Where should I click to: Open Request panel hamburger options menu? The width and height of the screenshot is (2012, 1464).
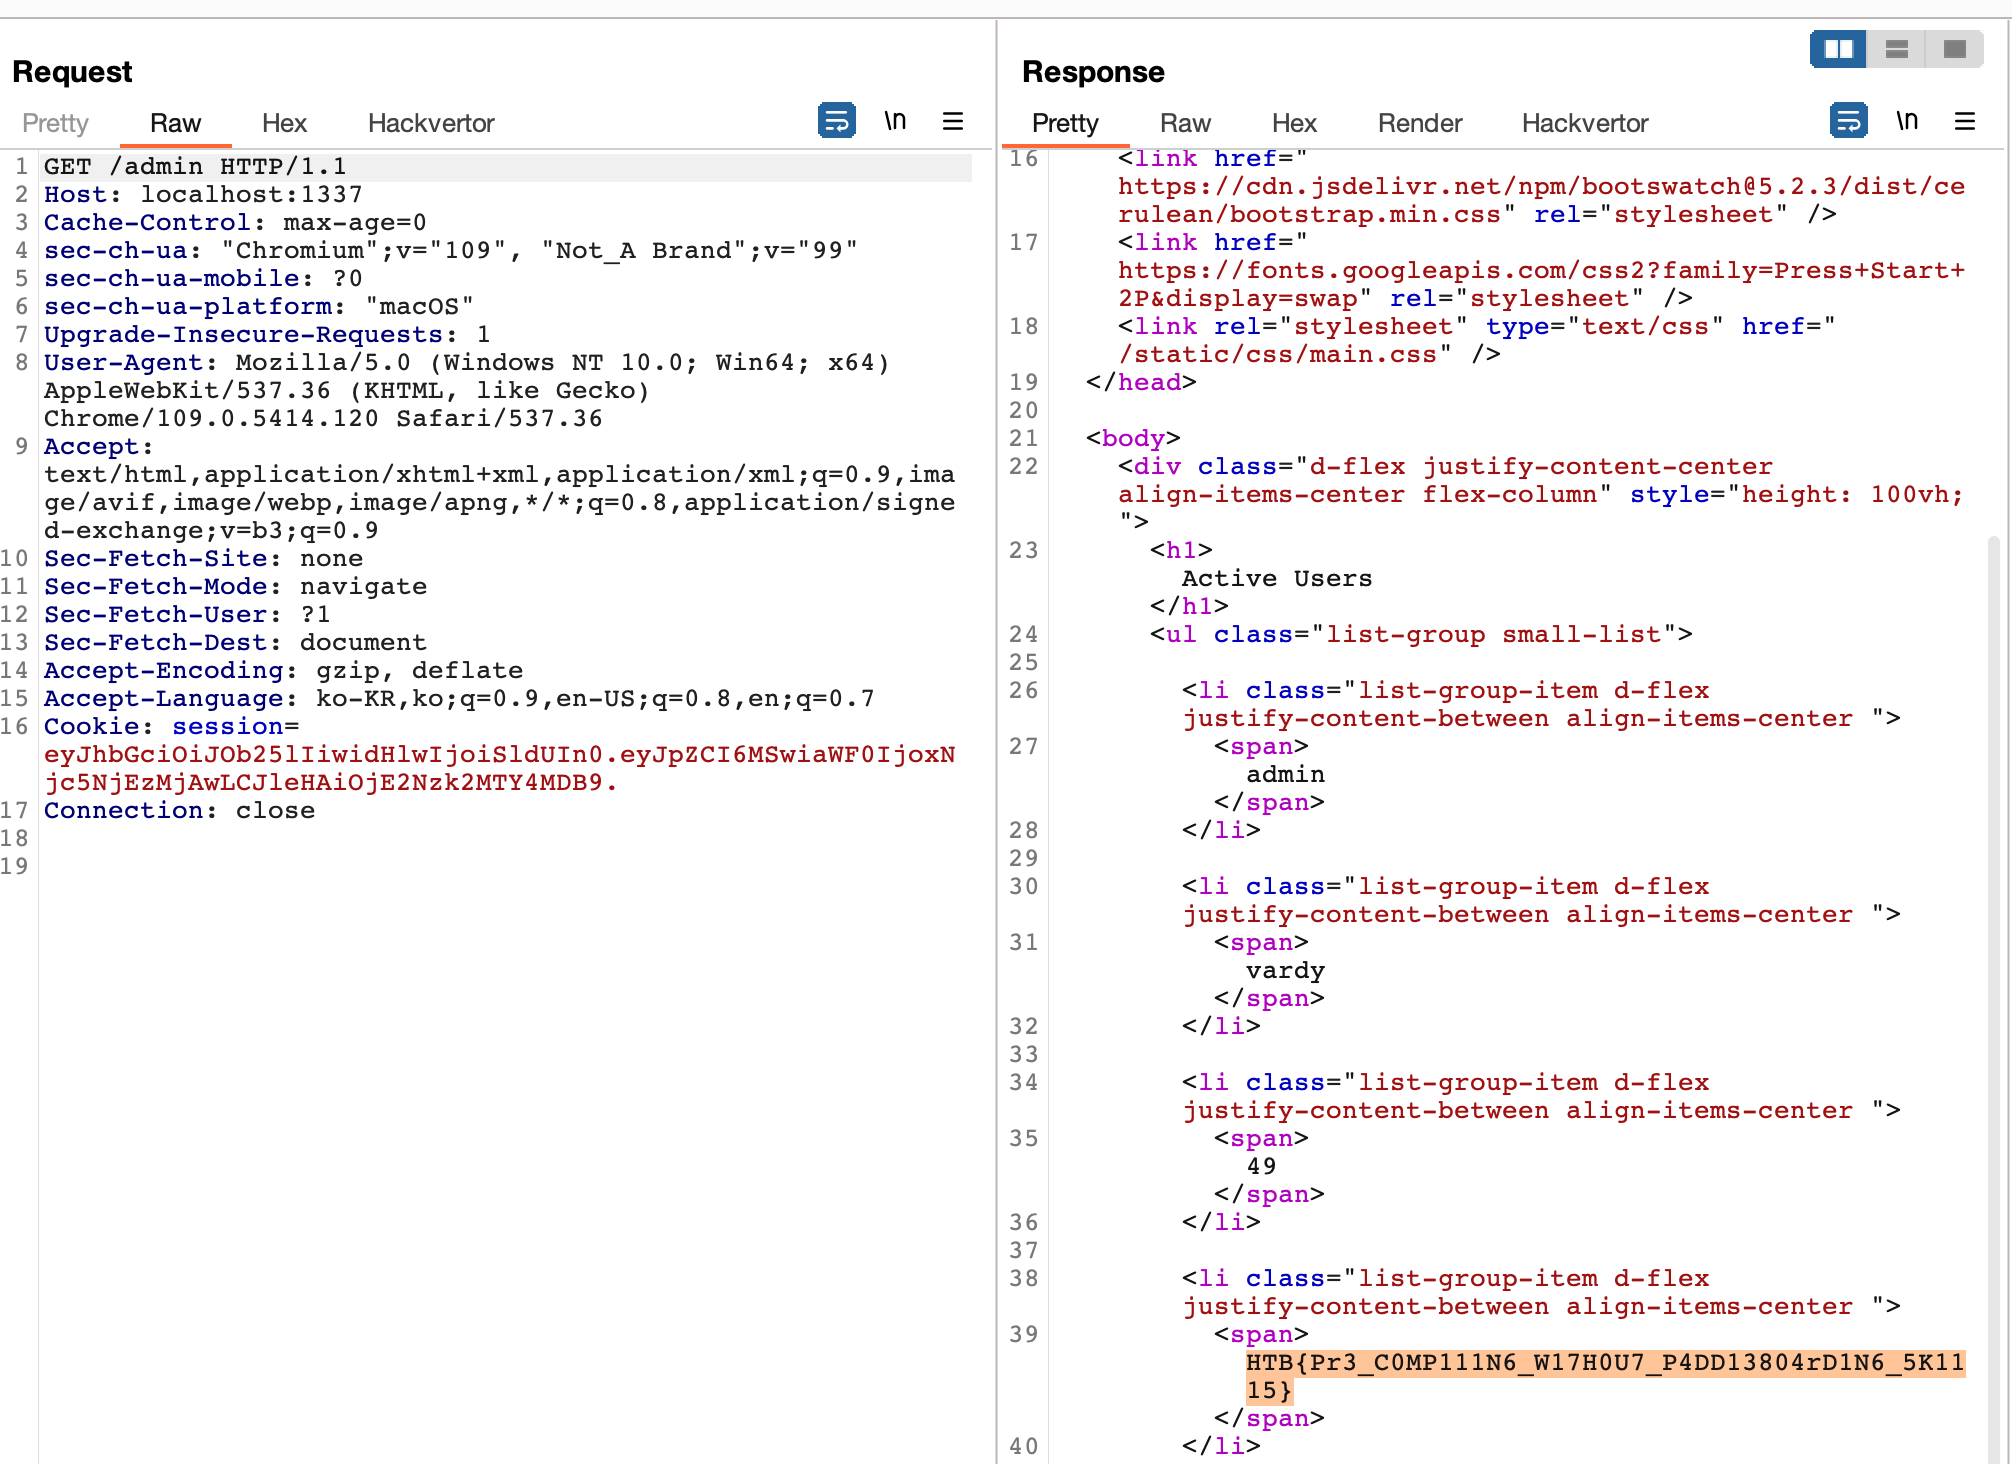tap(953, 121)
